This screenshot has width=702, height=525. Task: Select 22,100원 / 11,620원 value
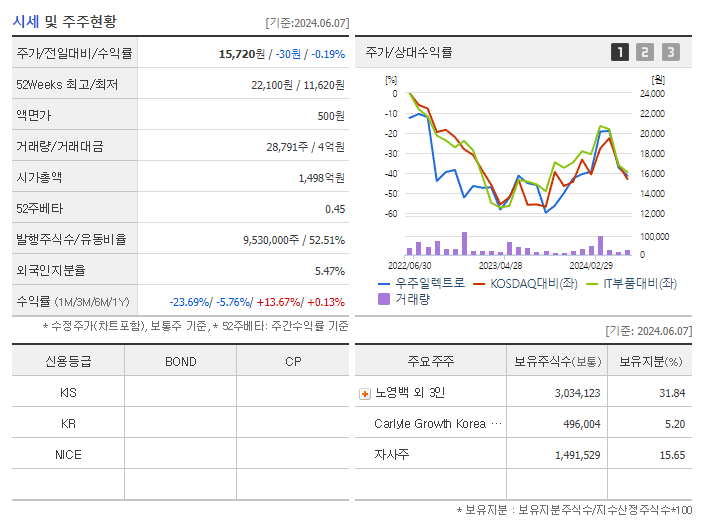coord(298,85)
